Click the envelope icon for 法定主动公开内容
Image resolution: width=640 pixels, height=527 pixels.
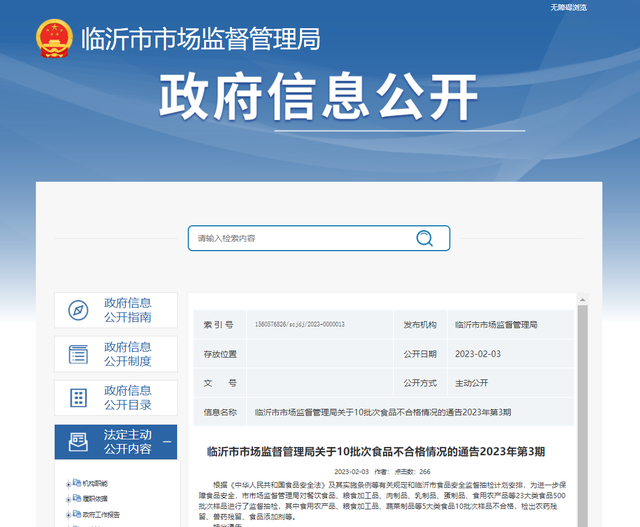[x=78, y=442]
